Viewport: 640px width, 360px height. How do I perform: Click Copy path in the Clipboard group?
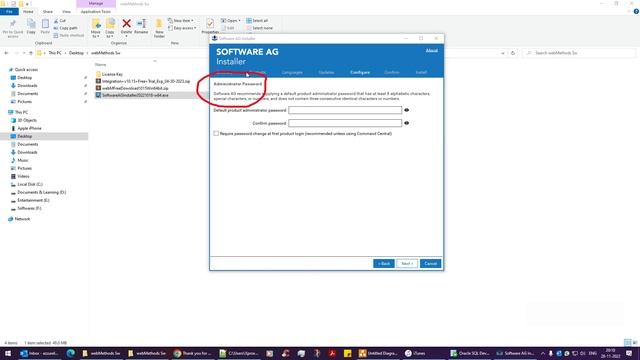click(x=66, y=28)
